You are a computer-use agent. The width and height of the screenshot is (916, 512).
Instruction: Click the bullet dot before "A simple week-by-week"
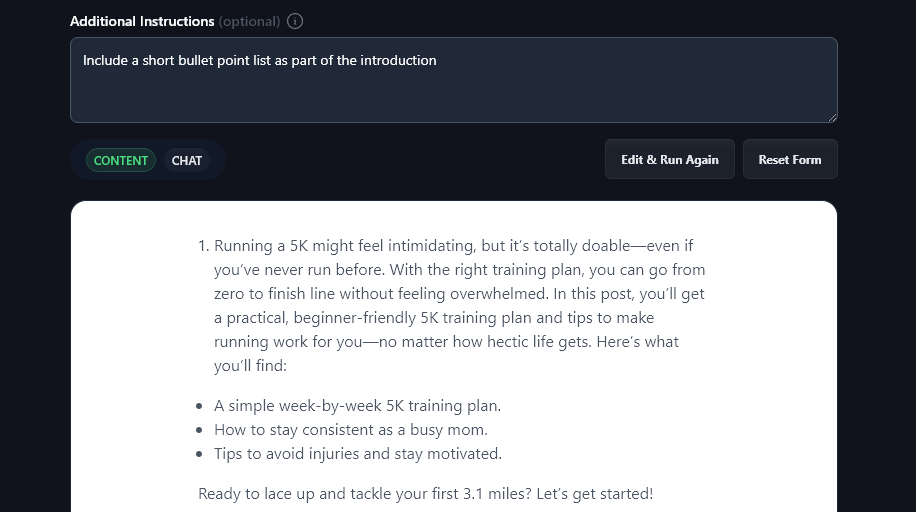point(201,407)
